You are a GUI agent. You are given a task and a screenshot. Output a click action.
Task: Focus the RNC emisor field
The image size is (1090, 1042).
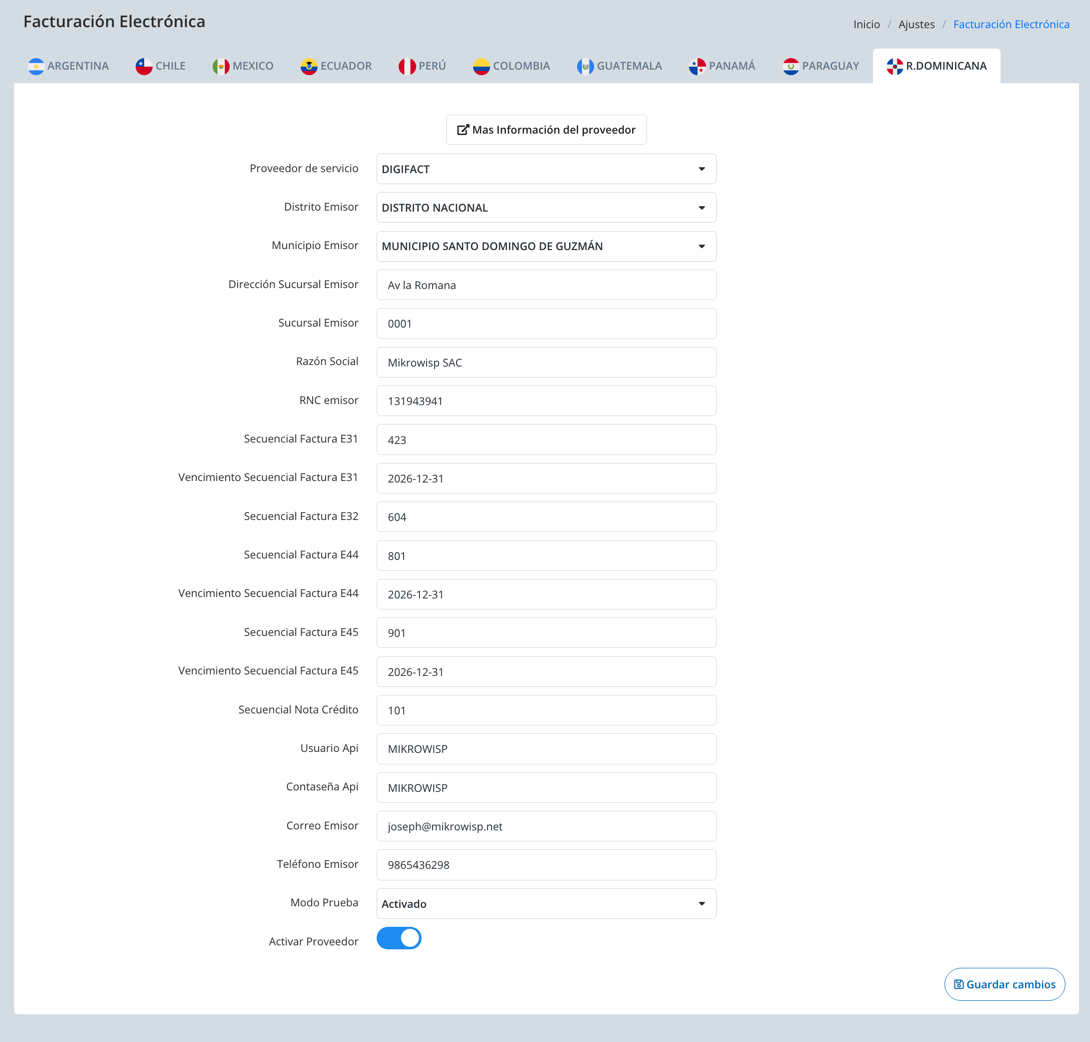pyautogui.click(x=546, y=401)
